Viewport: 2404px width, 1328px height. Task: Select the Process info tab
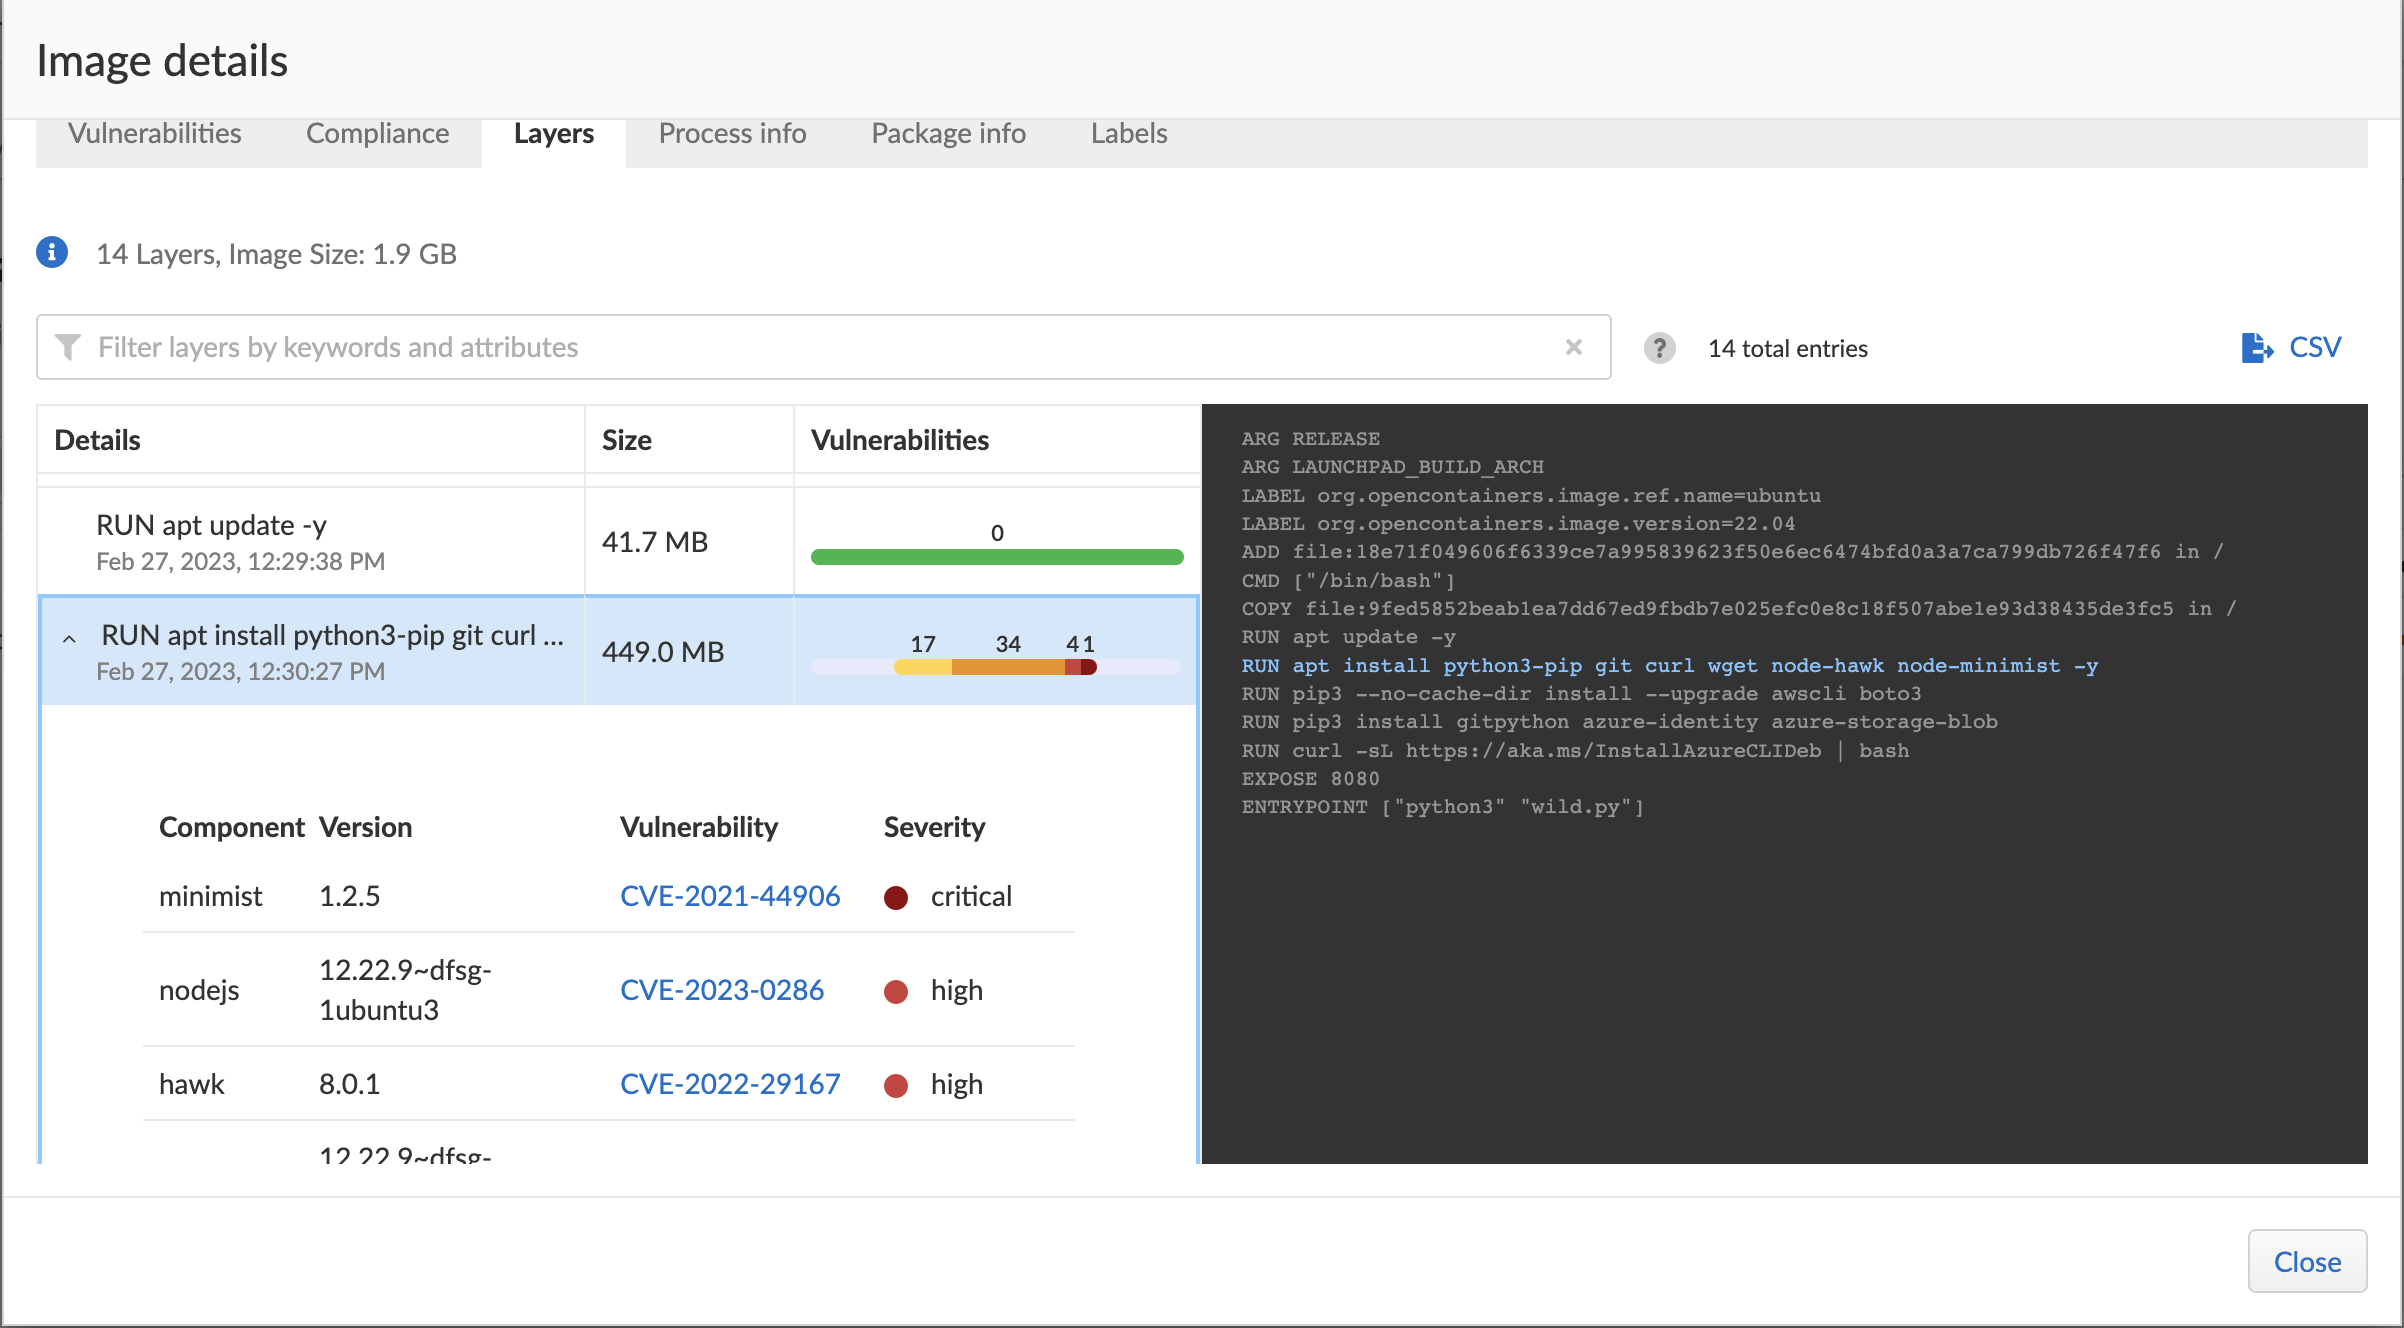point(731,132)
